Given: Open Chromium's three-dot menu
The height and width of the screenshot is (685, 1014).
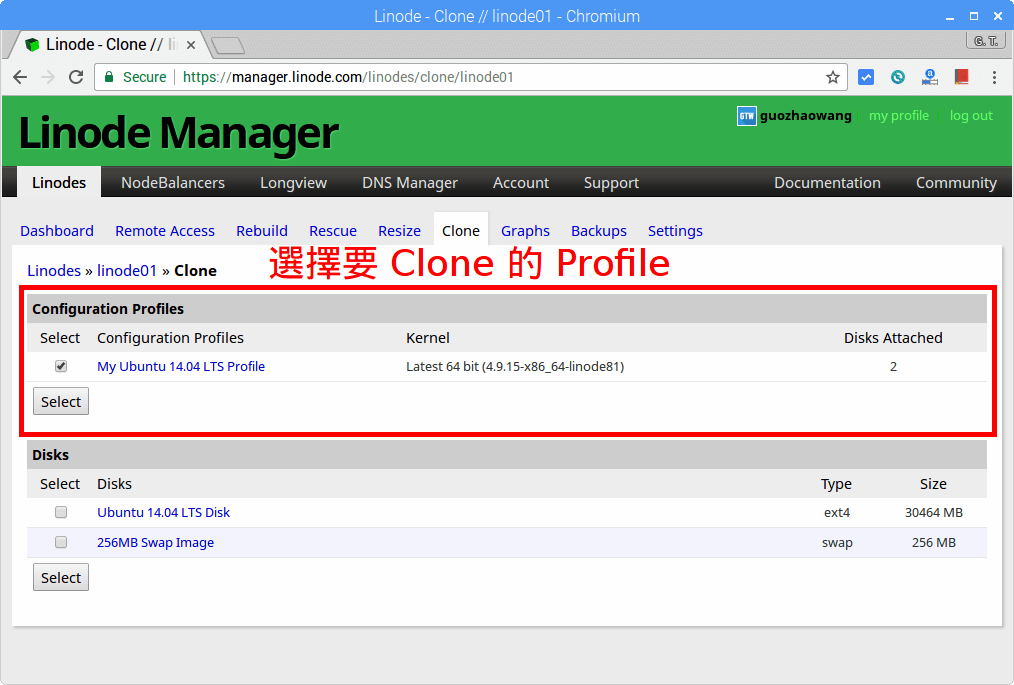Looking at the screenshot, I should (x=994, y=77).
